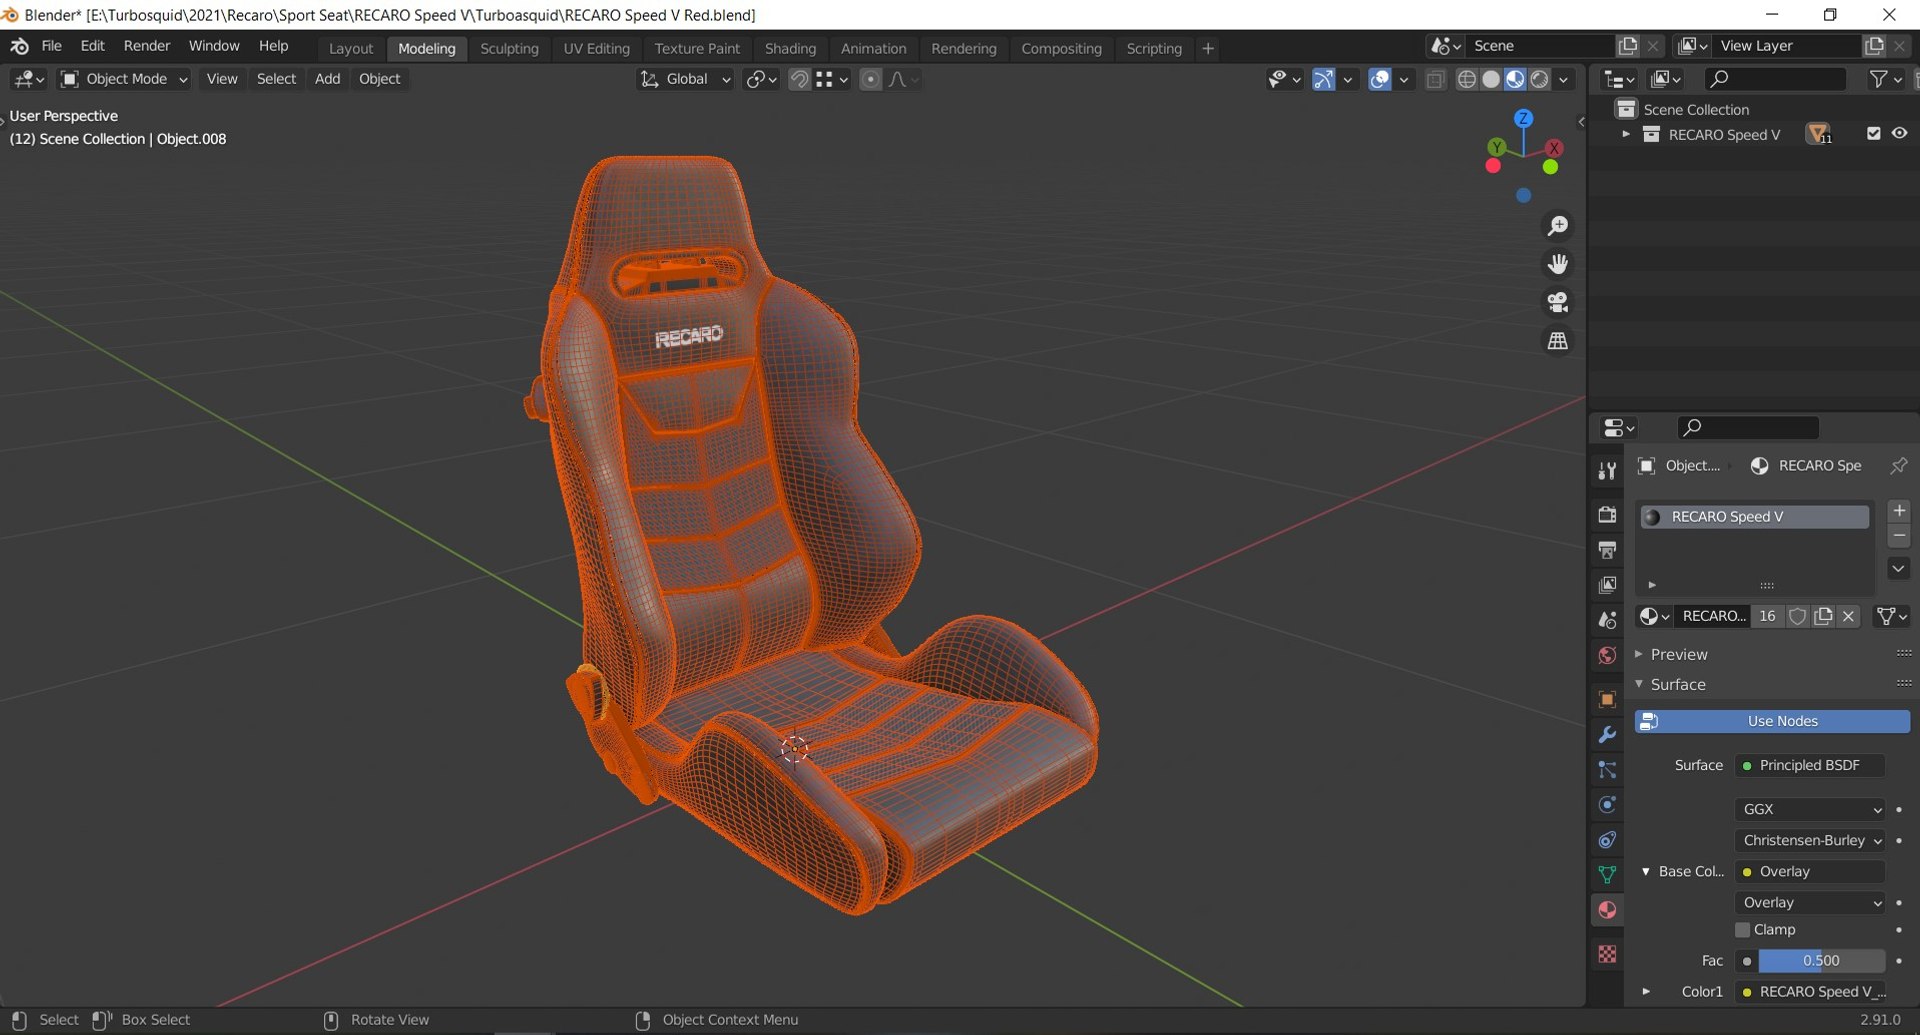Open viewport shading options dropdown arrow
This screenshot has width=1920, height=1035.
pos(1563,79)
